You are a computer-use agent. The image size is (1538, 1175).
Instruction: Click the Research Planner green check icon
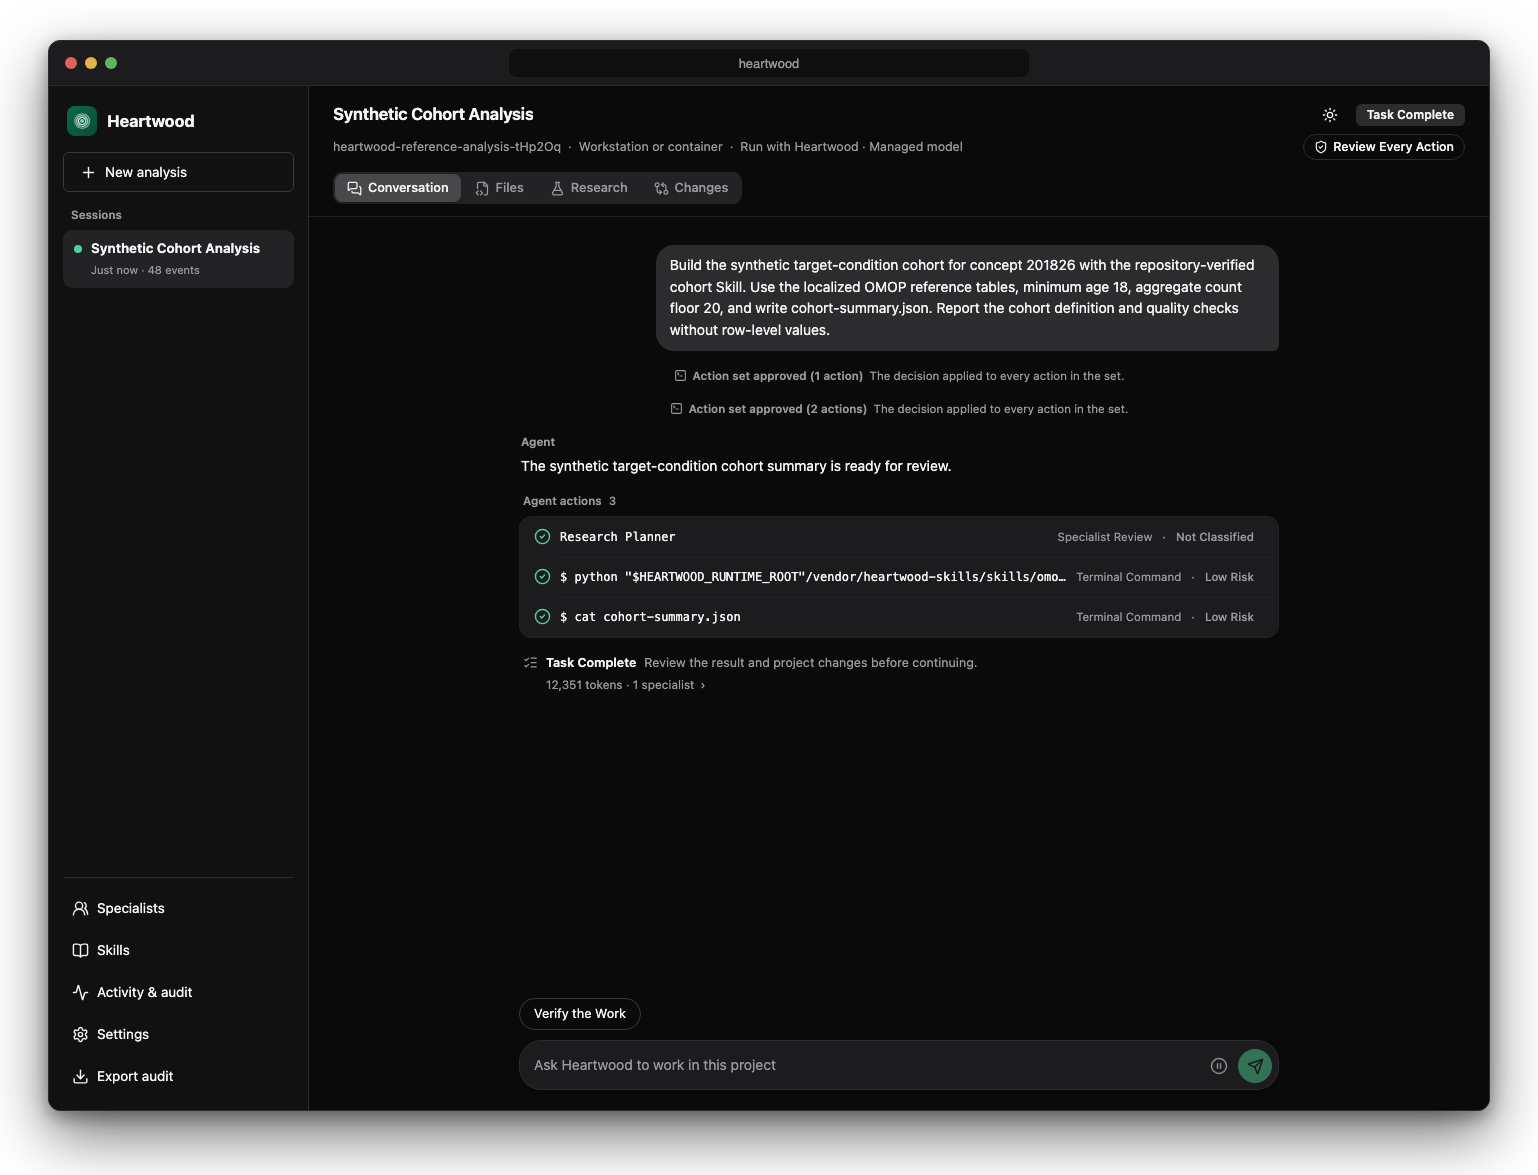(x=542, y=537)
